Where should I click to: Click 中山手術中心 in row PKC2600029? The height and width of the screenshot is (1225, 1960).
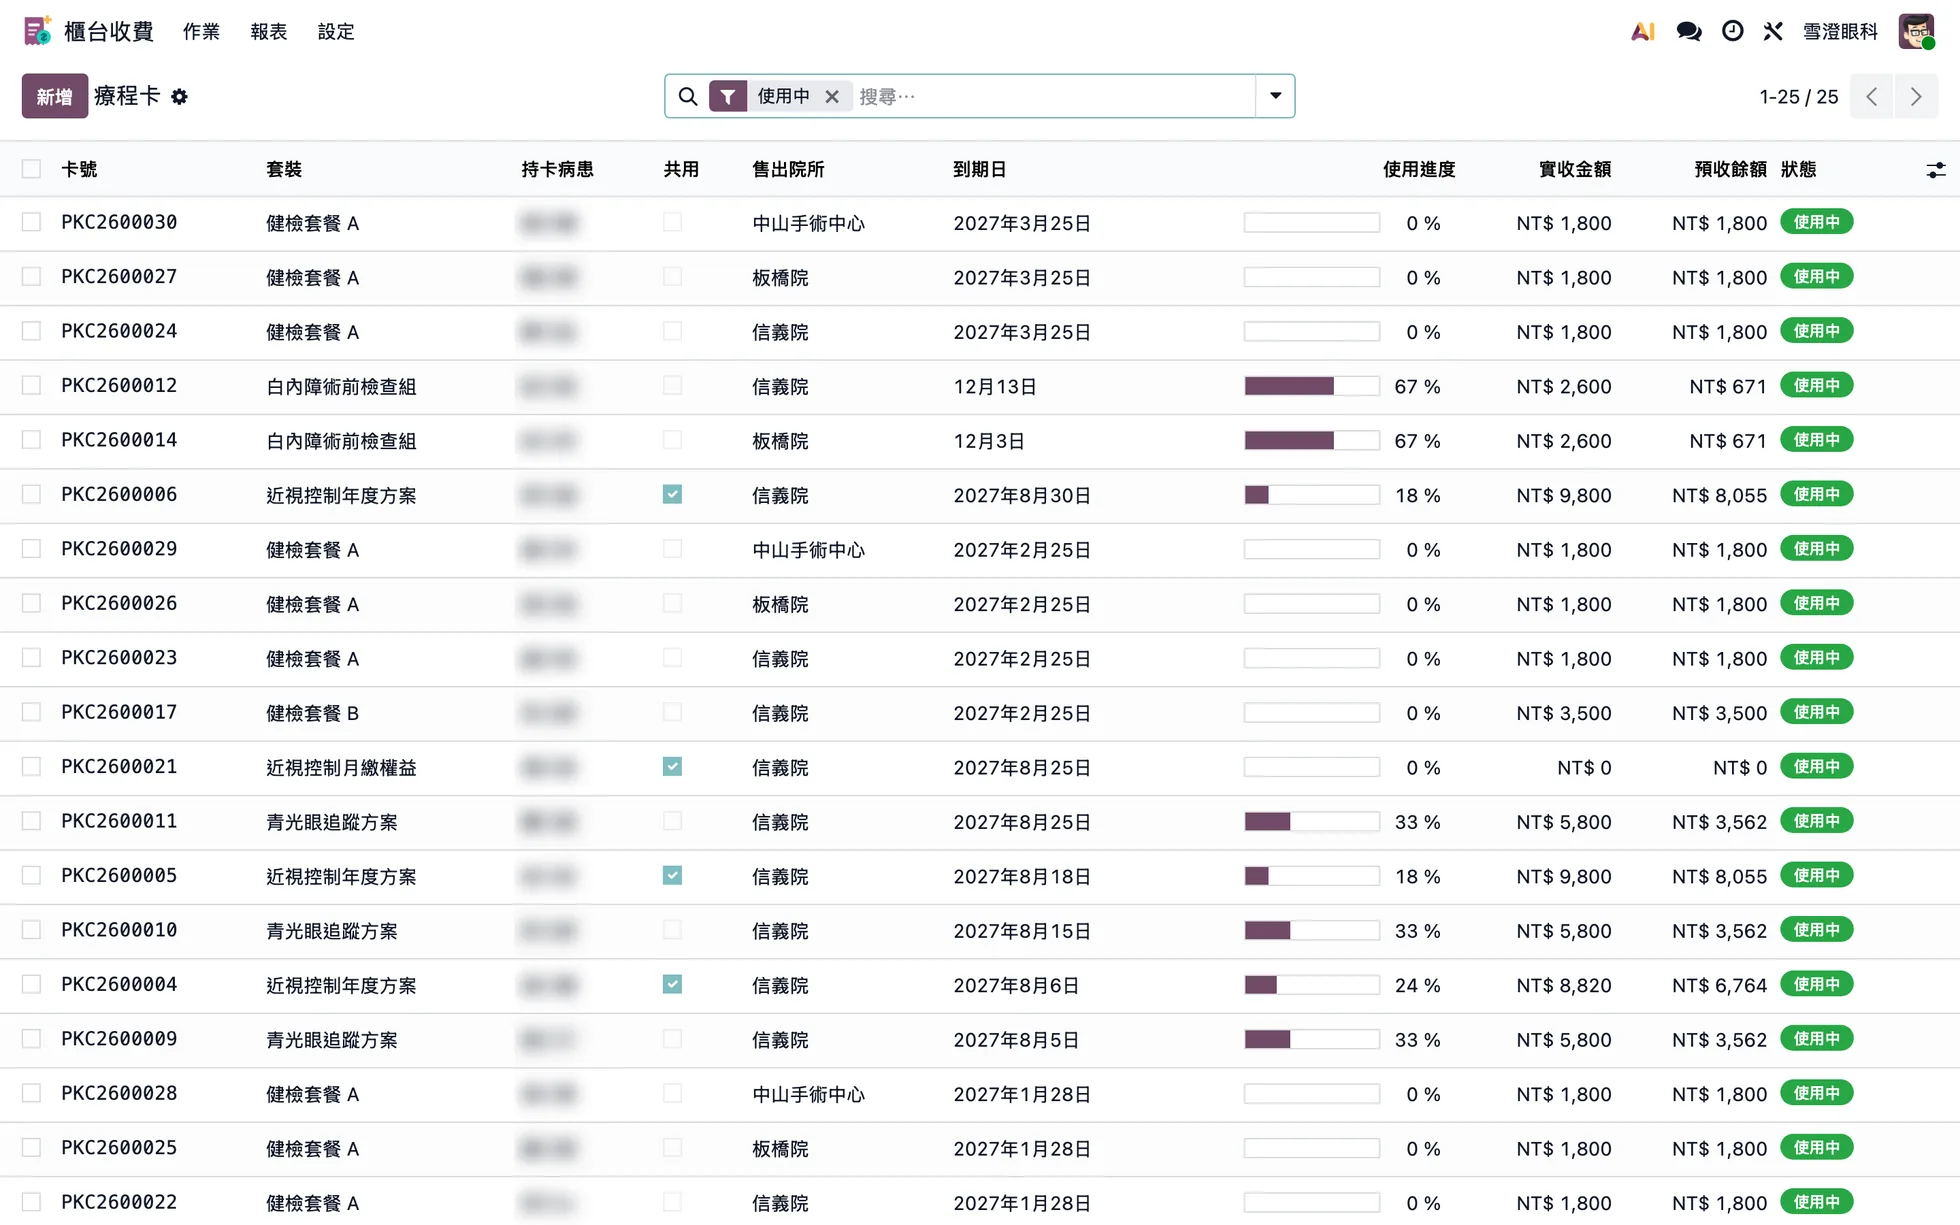click(808, 549)
